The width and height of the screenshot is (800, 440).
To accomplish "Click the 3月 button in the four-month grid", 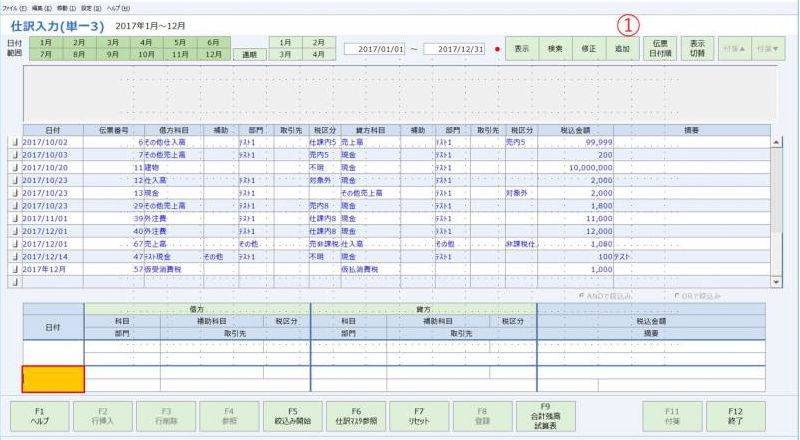I will click(285, 54).
